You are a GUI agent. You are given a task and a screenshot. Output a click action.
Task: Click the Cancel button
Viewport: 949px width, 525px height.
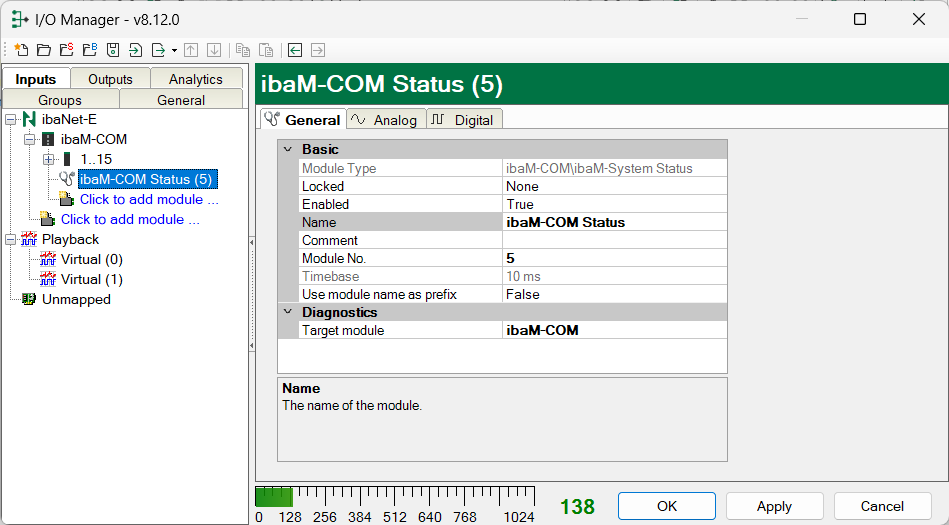pyautogui.click(x=882, y=506)
